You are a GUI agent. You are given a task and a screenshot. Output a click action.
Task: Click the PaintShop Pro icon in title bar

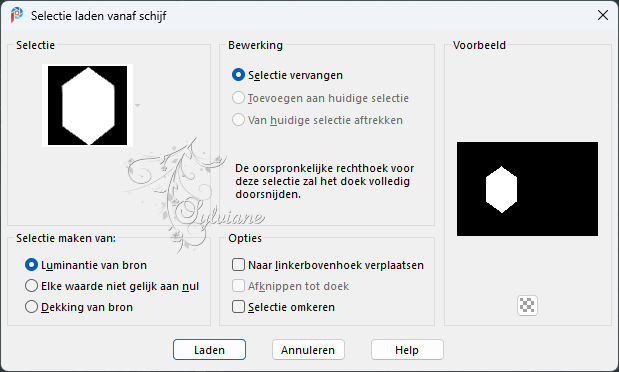pyautogui.click(x=16, y=15)
